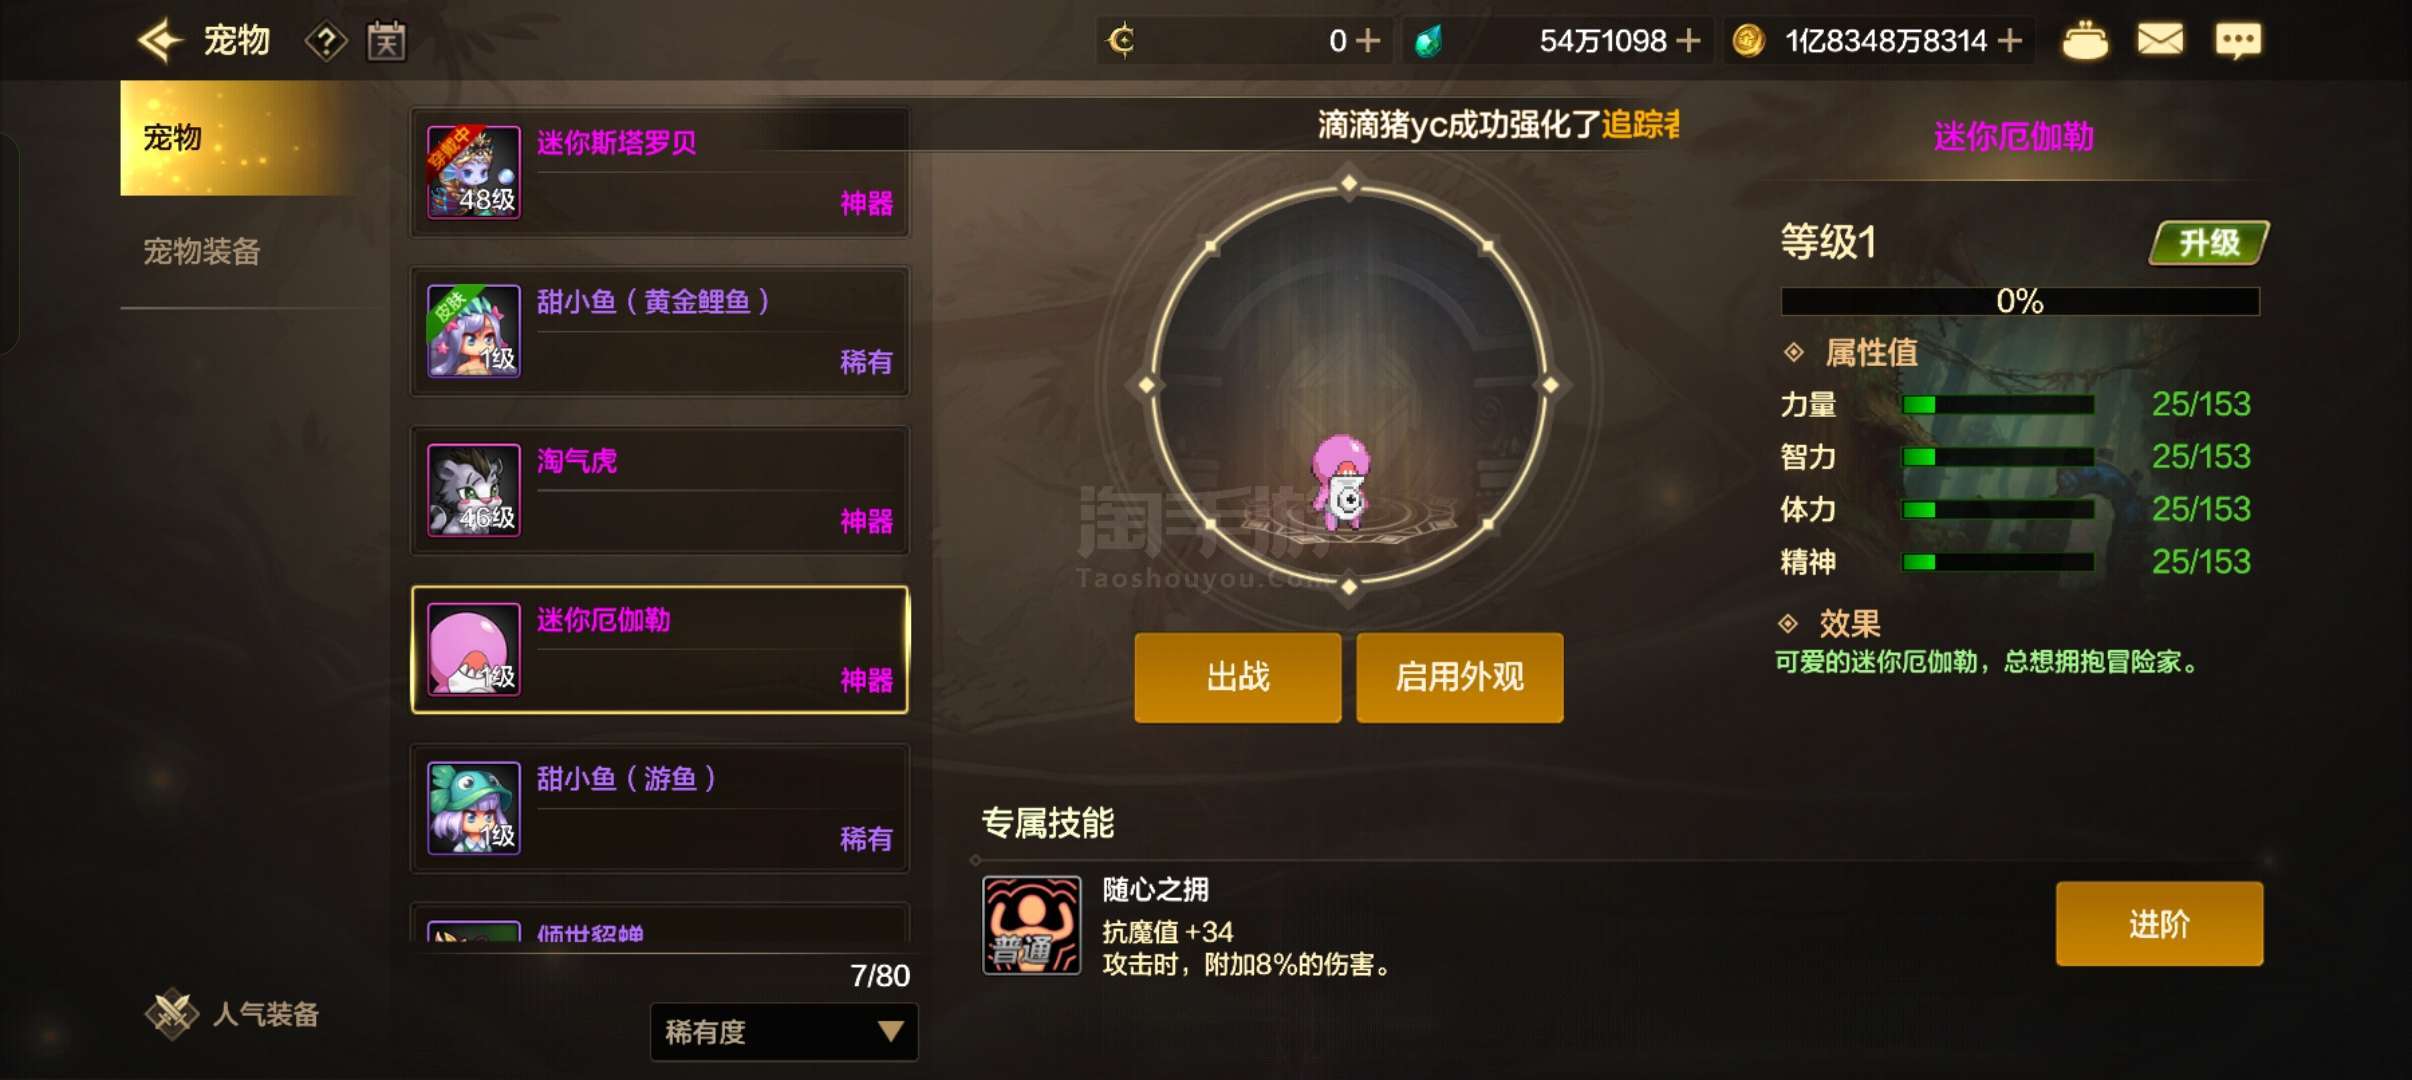Select 迷你斯塔罗贝 pet in list
Image resolution: width=2412 pixels, height=1080 pixels.
[660, 172]
